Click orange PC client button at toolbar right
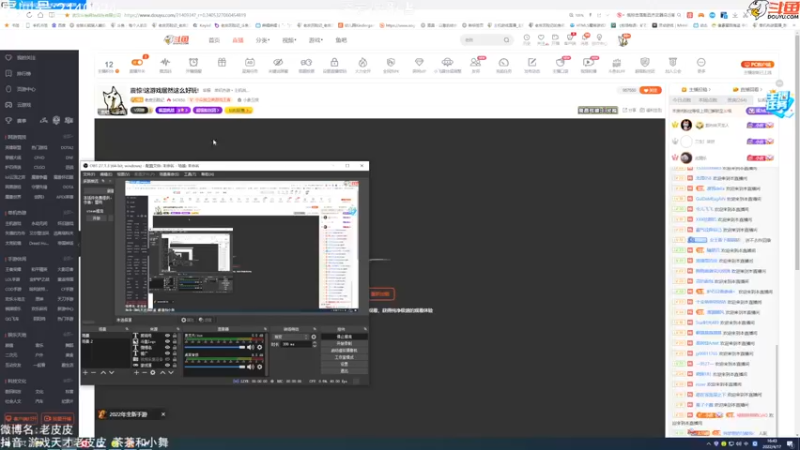 pos(758,64)
